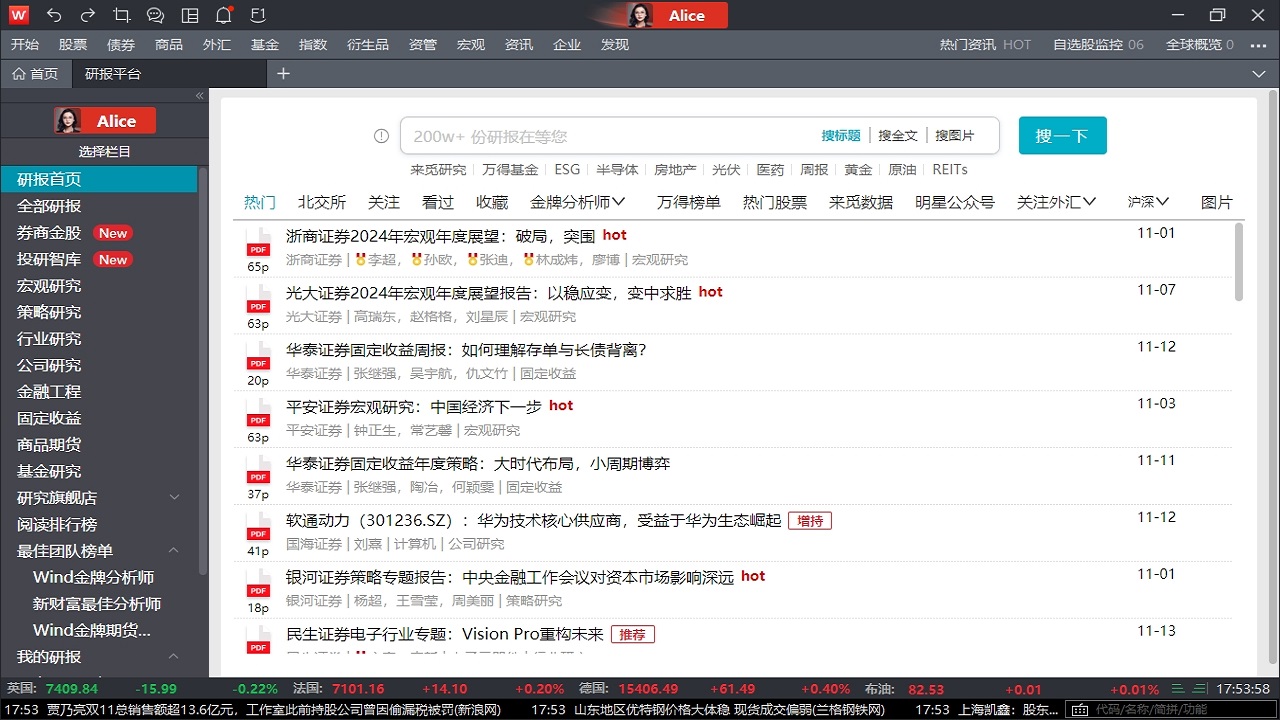Image resolution: width=1280 pixels, height=720 pixels.
Task: Open the layout panel icon
Action: point(190,14)
